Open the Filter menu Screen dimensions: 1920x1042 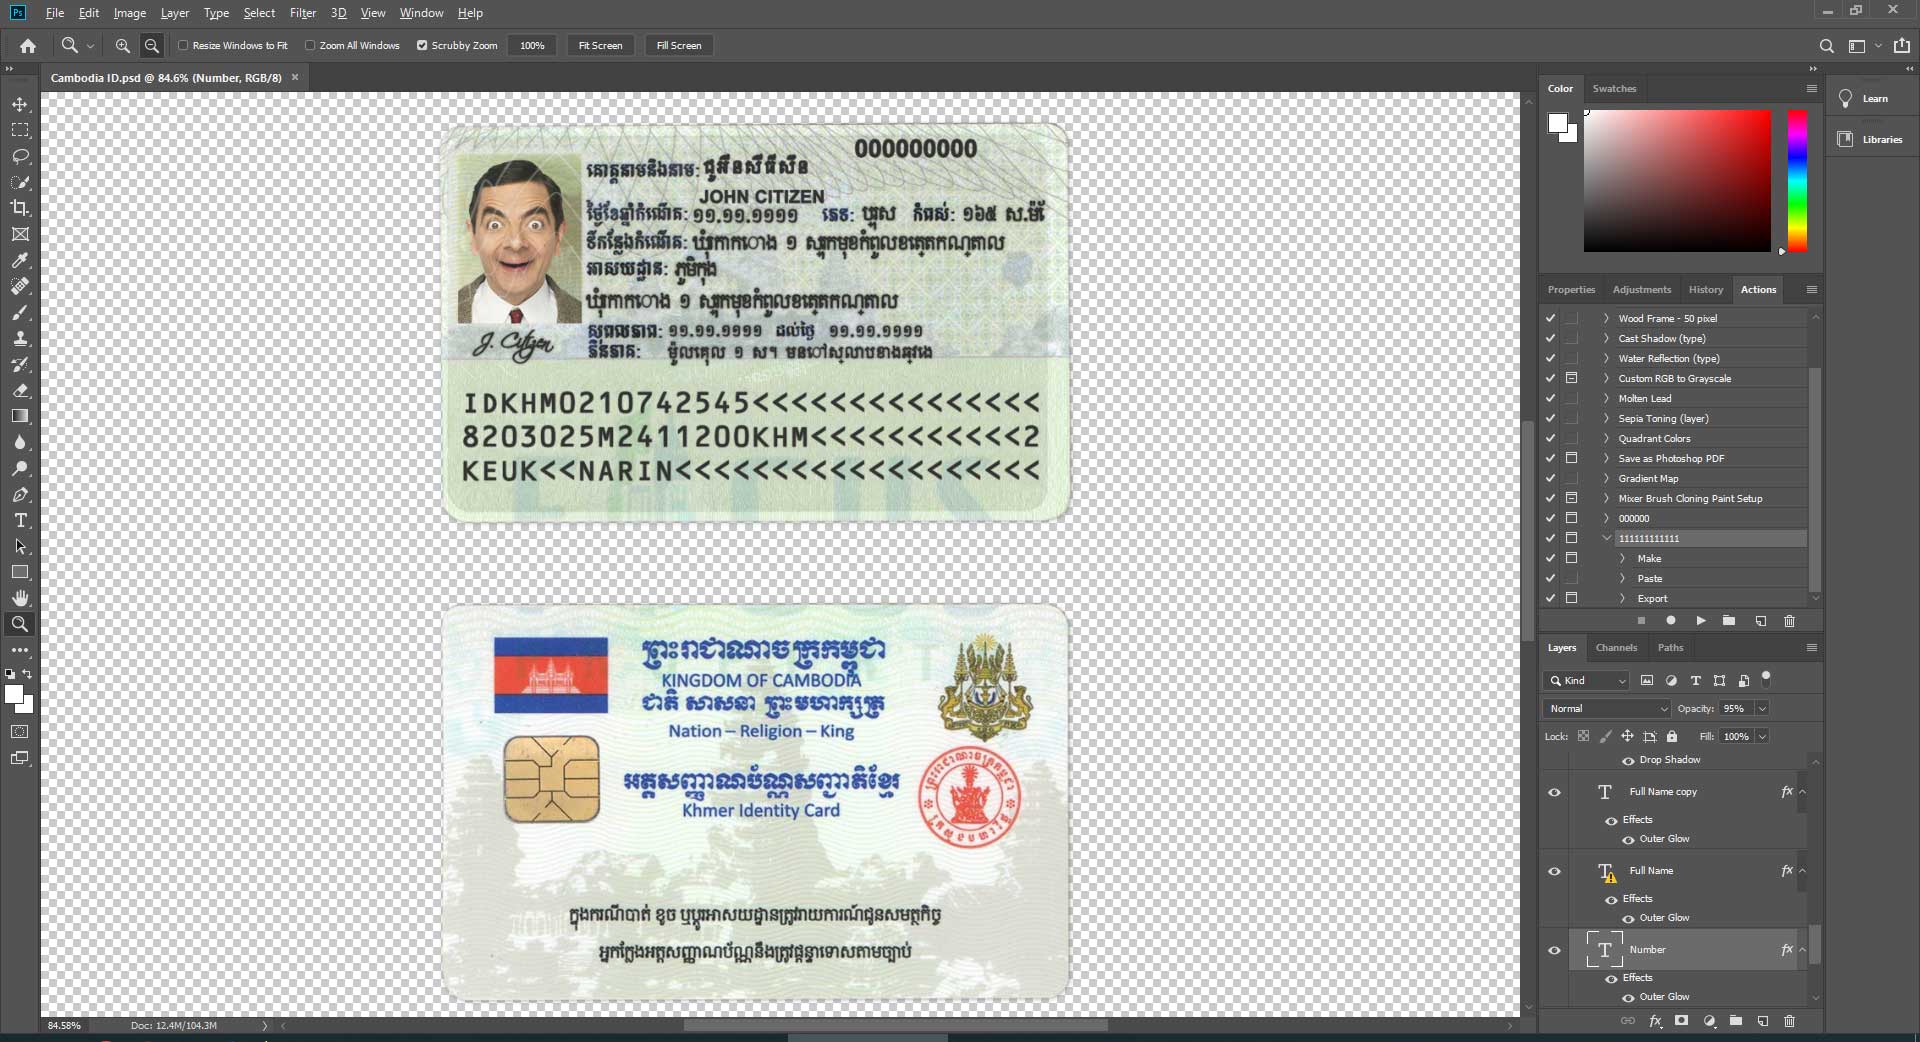coord(303,13)
